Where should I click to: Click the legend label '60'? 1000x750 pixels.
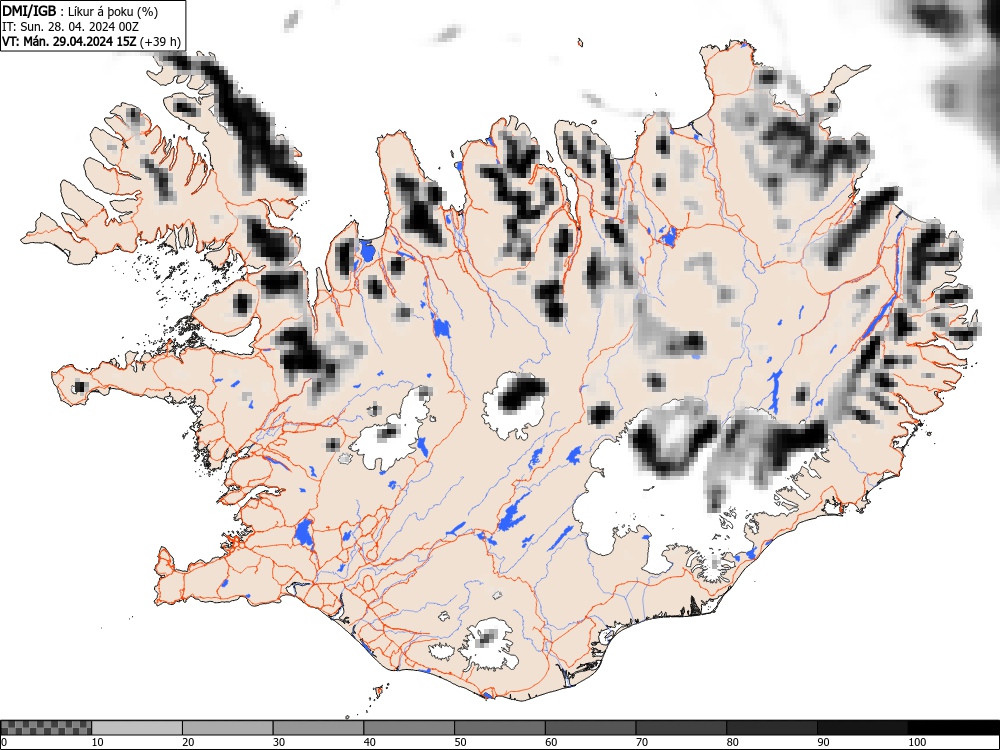coord(551,742)
